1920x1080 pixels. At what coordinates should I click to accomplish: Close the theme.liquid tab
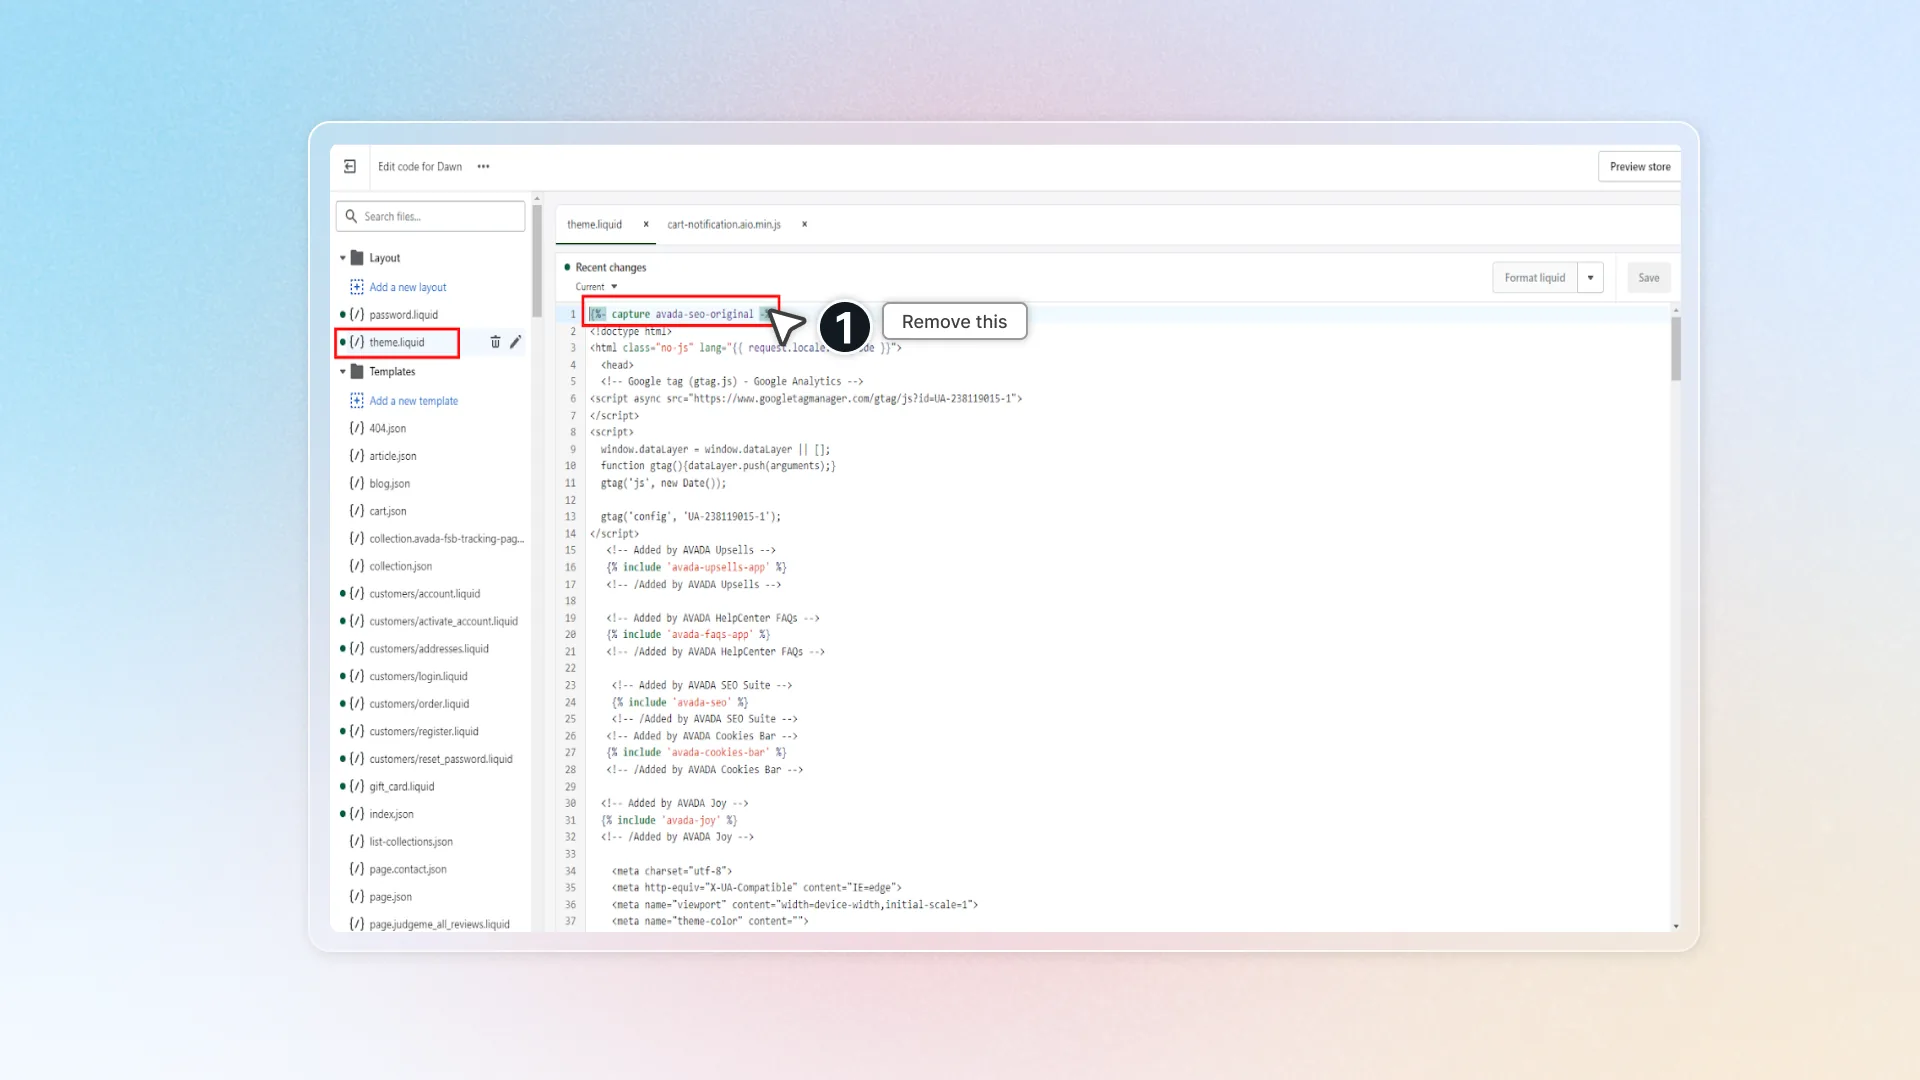[646, 225]
